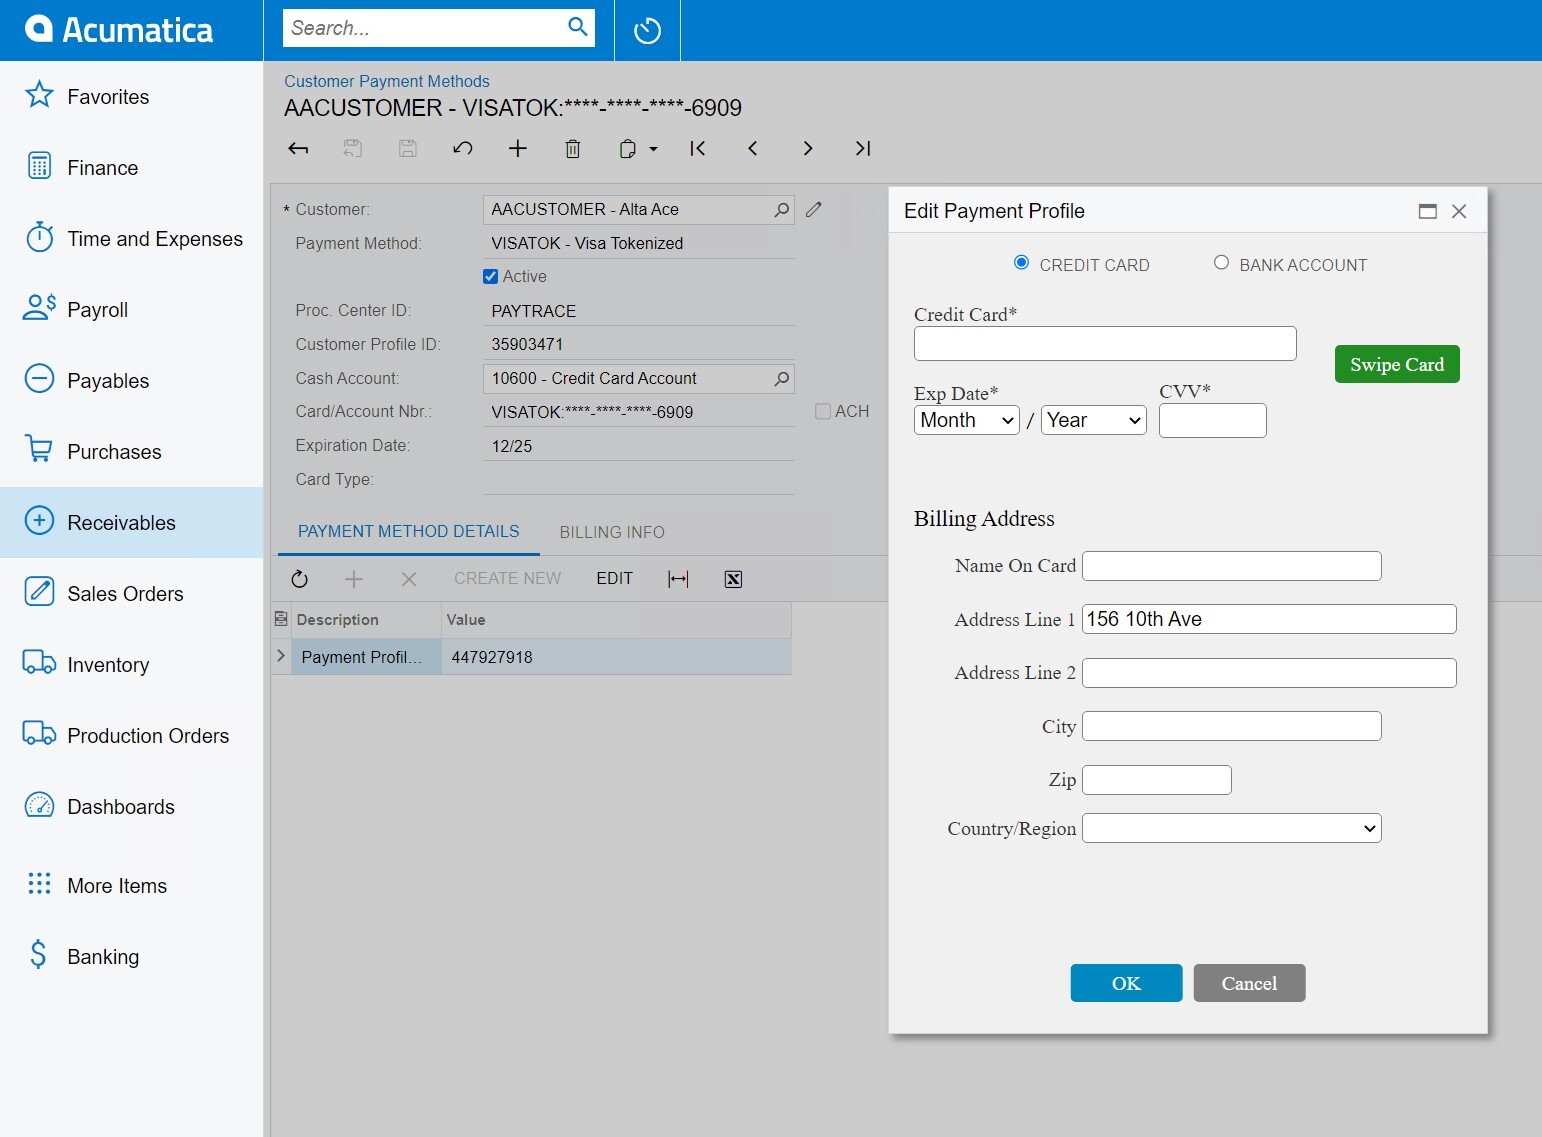Maximize the Edit Payment Profile dialog
Image resolution: width=1542 pixels, height=1137 pixels.
tap(1428, 211)
